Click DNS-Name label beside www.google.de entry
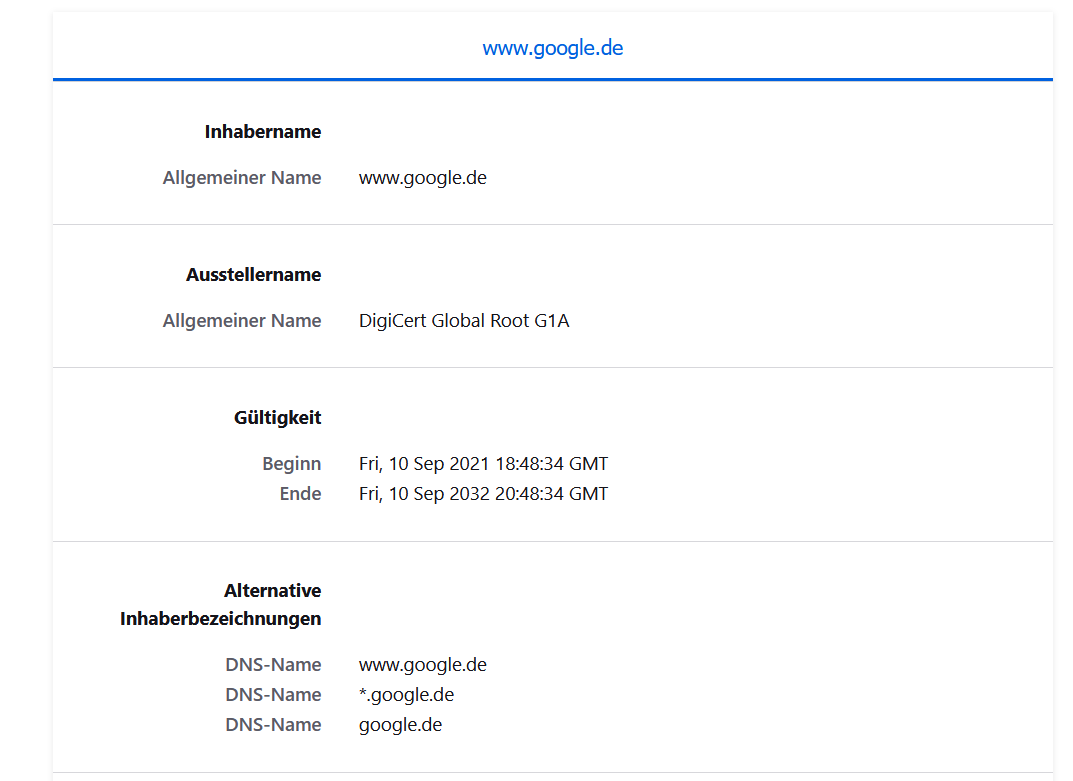 (x=273, y=665)
